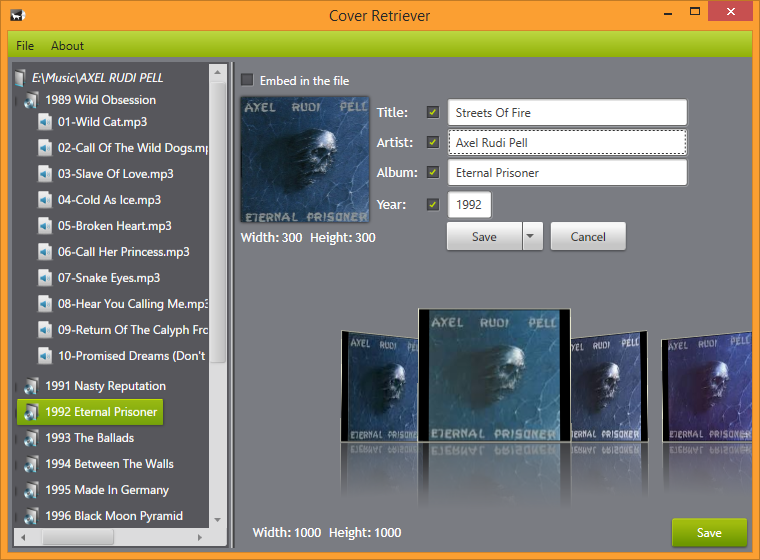Viewport: 760px width, 560px height.
Task: Click the Album field with Eternal Prisoner
Action: [567, 173]
